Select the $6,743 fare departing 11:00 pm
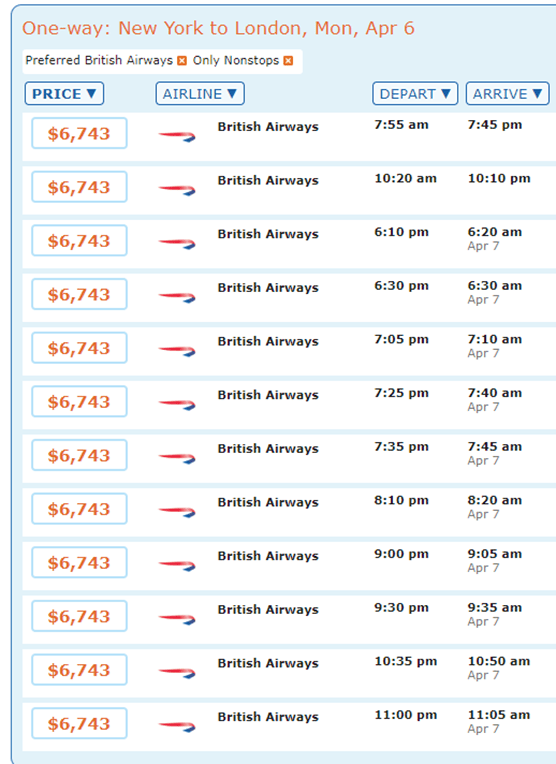The width and height of the screenshot is (556, 764). coord(79,724)
